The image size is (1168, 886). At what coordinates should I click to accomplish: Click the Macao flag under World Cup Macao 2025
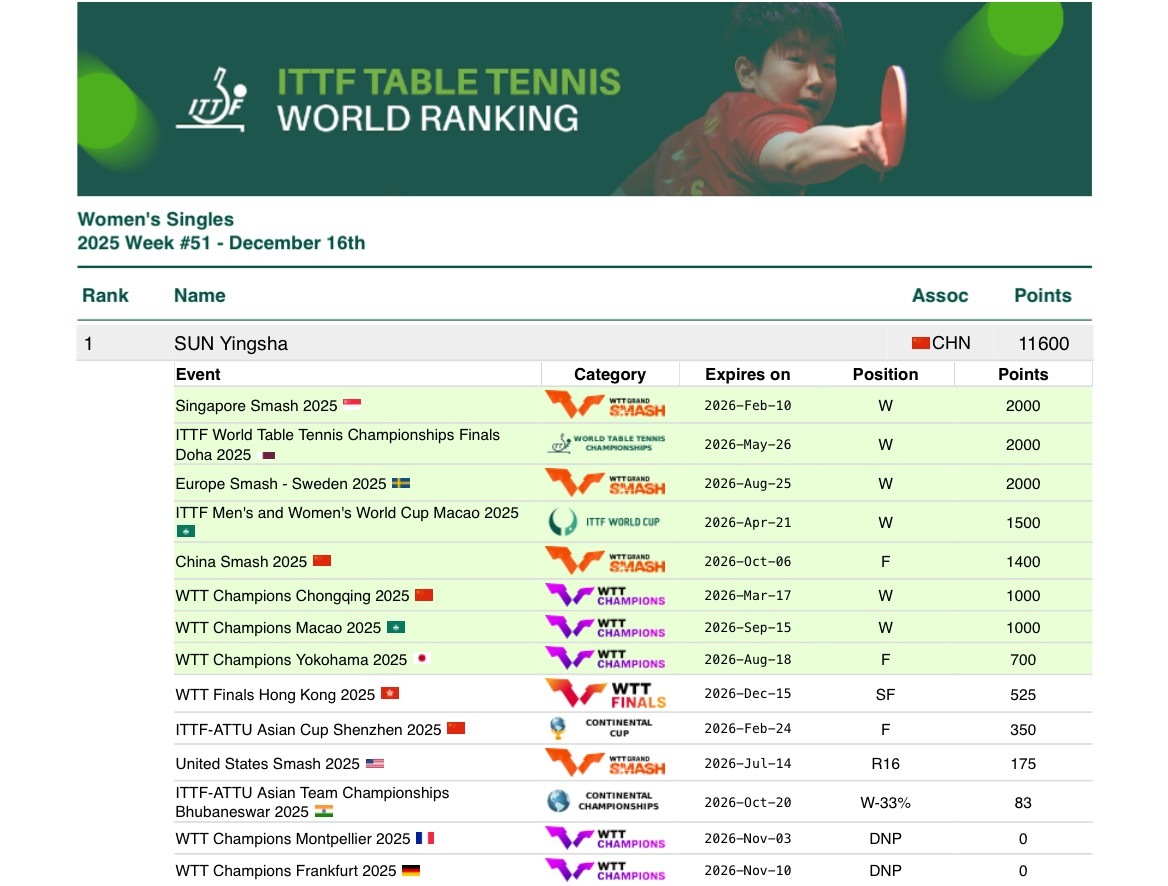tap(185, 531)
